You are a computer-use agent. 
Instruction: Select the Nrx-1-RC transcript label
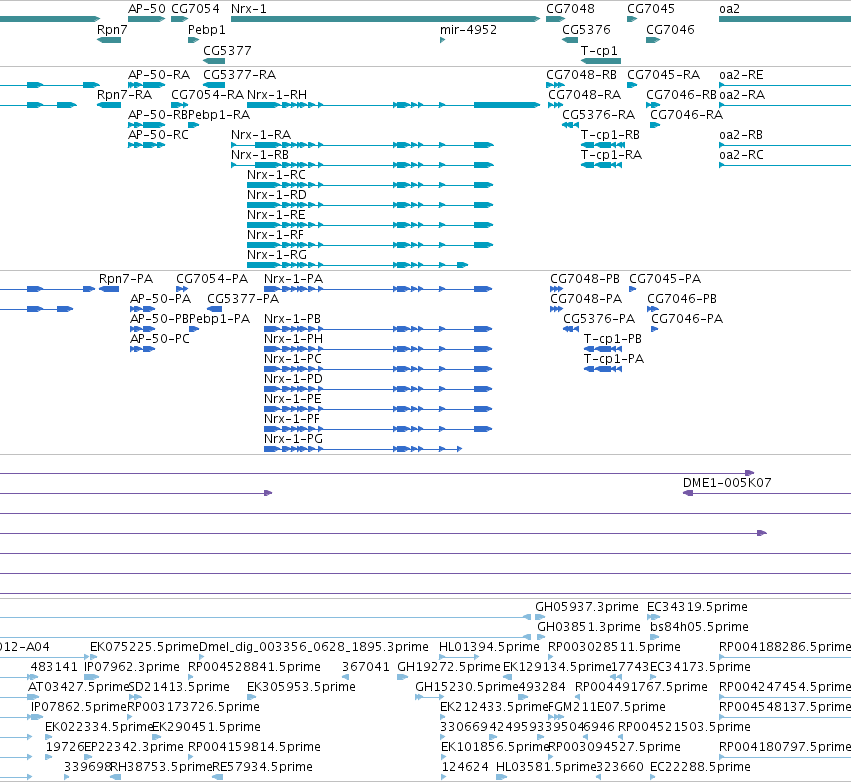pyautogui.click(x=276, y=175)
